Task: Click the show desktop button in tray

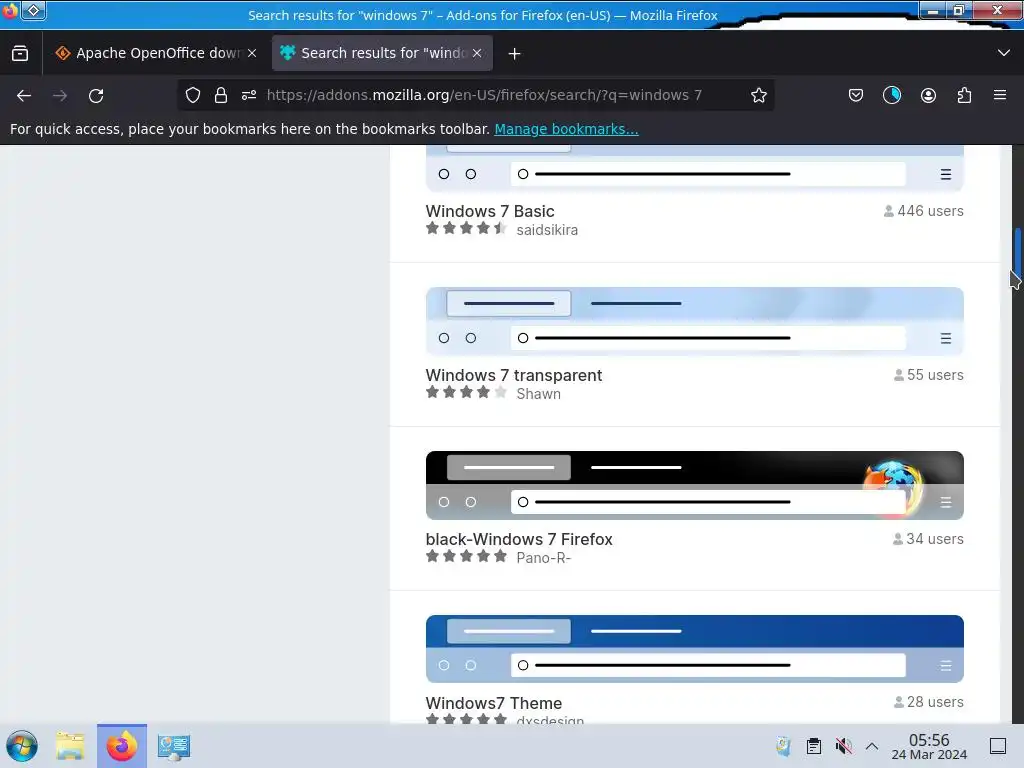Action: [x=997, y=746]
